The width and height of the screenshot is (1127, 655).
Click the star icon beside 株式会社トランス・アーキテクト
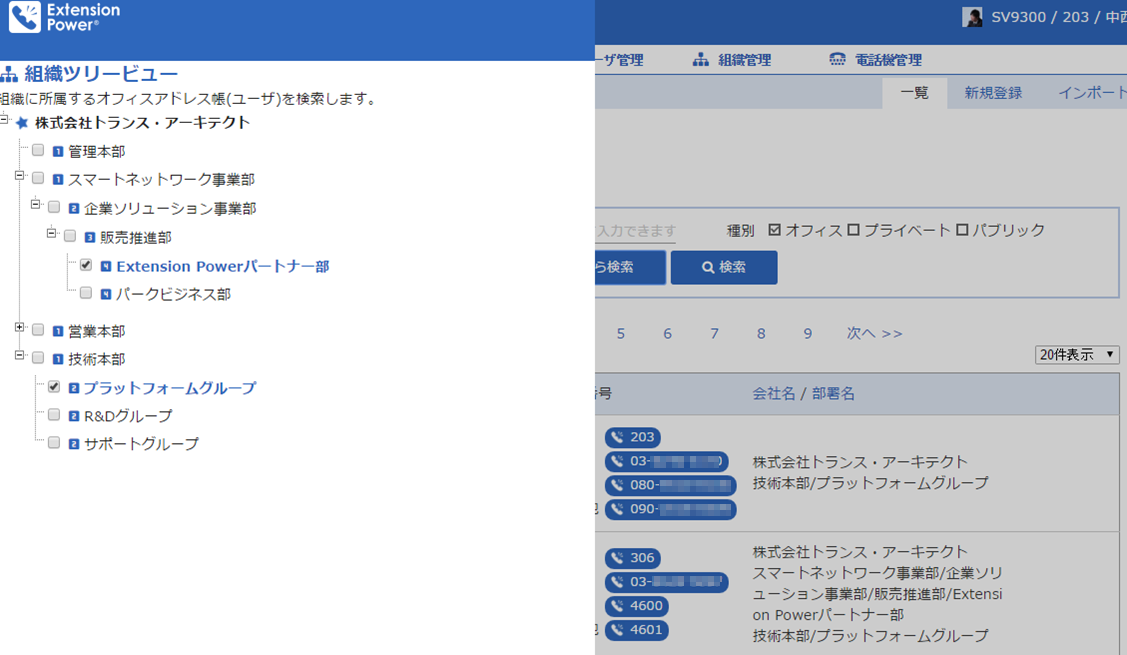(22, 123)
